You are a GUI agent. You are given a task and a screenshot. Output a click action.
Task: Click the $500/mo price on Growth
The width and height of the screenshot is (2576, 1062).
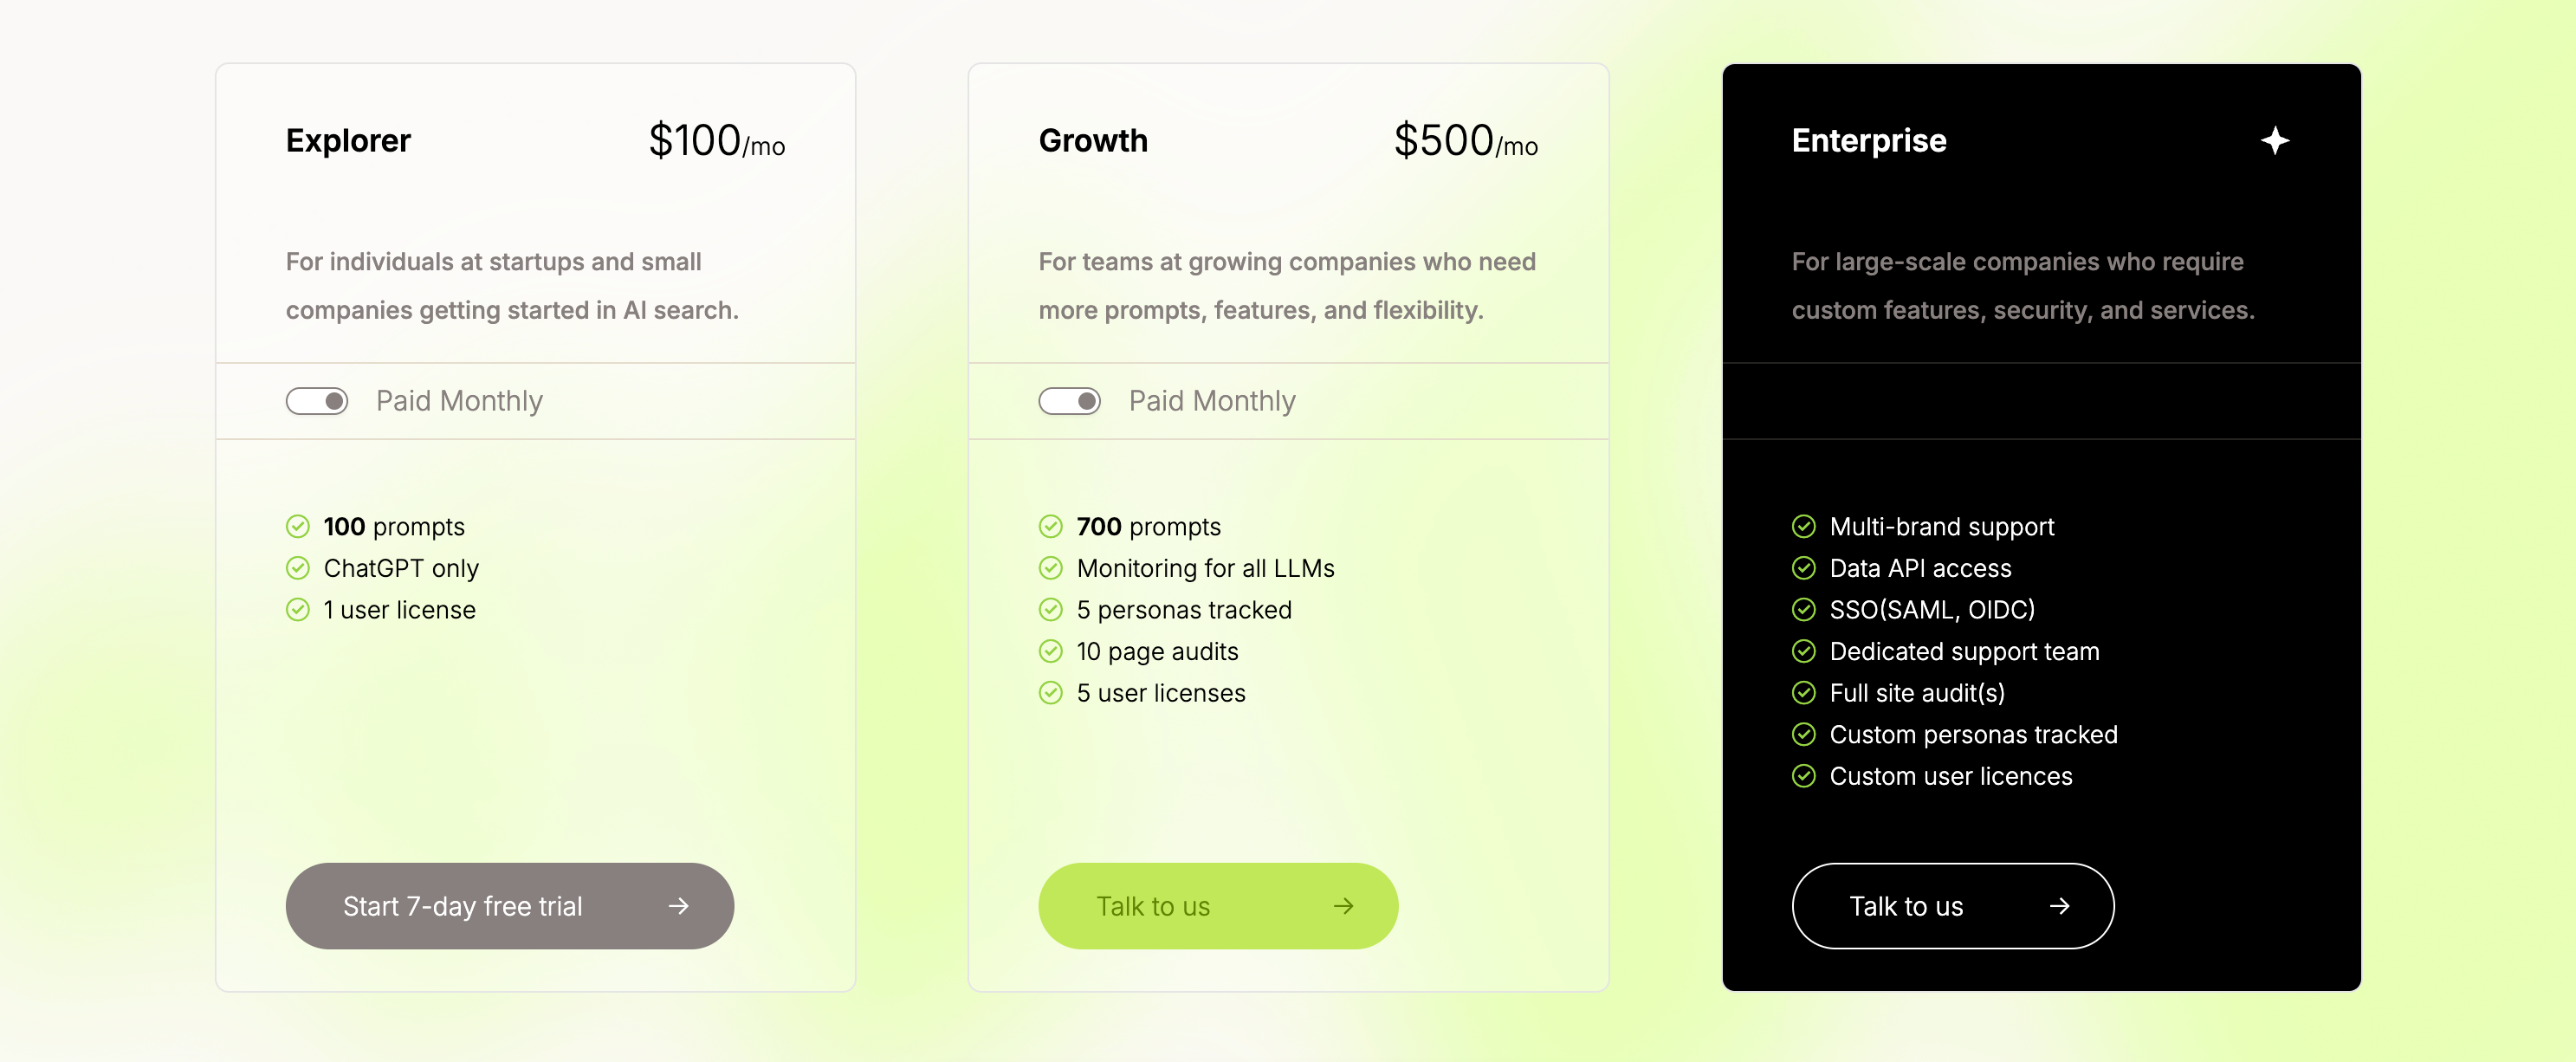pos(1466,141)
